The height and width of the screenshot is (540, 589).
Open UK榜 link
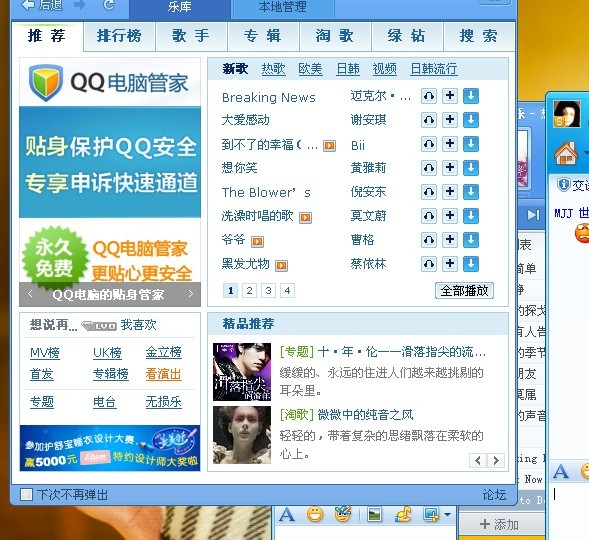(107, 353)
